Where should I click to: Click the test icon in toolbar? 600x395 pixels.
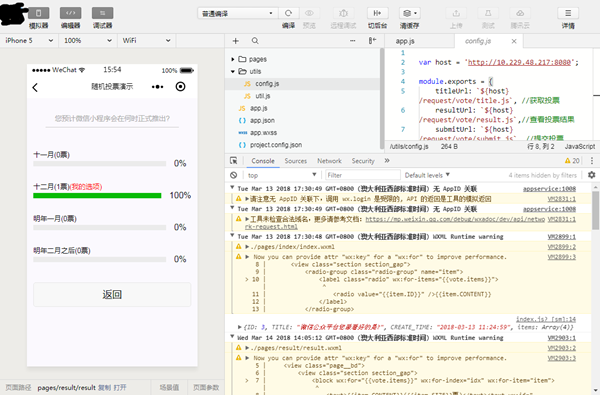(x=488, y=13)
